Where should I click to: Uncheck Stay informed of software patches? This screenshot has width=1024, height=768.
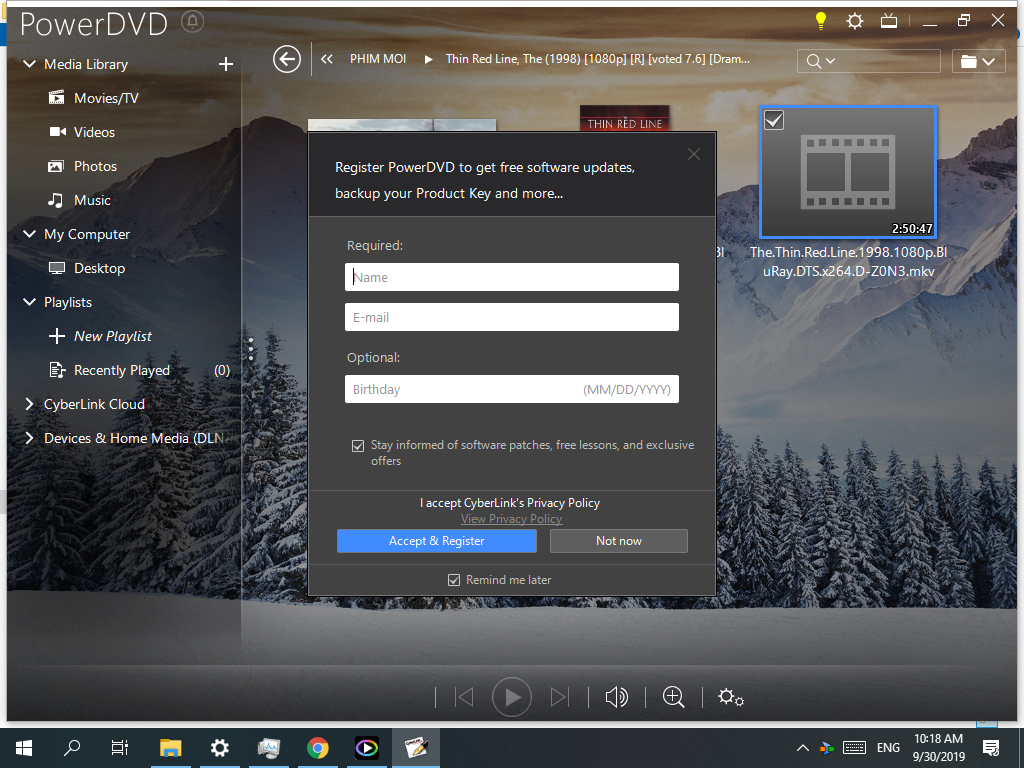pyautogui.click(x=358, y=445)
